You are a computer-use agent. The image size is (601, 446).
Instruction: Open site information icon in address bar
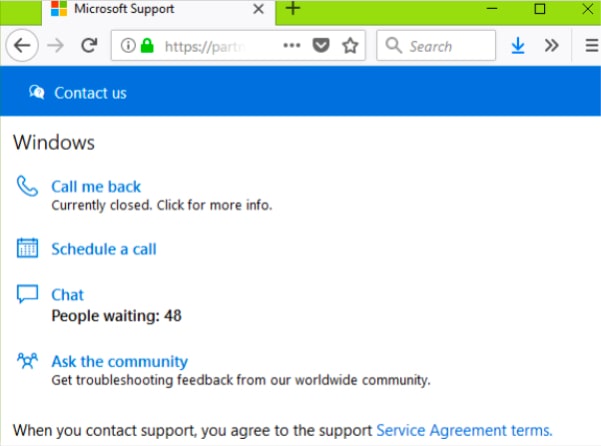(x=128, y=46)
